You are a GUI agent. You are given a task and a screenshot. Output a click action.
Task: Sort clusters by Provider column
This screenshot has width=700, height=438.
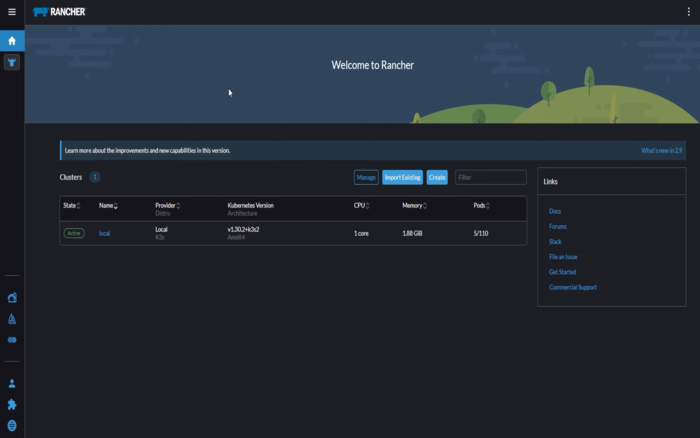(167, 205)
